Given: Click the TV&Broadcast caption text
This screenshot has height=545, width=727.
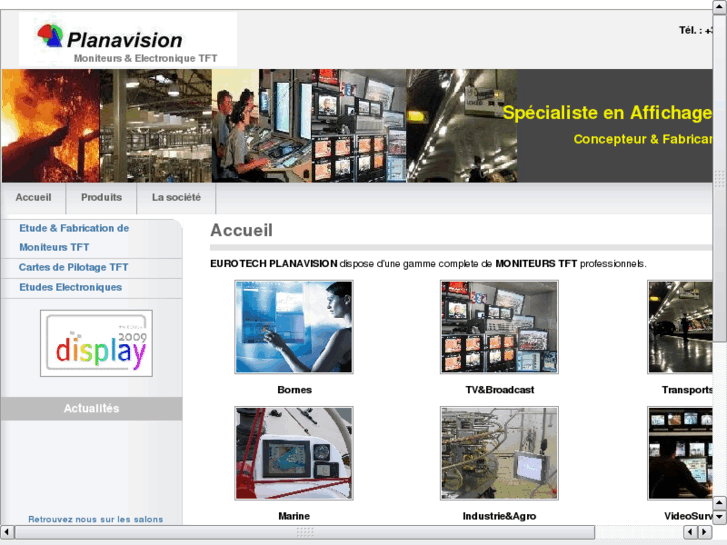Looking at the screenshot, I should click(x=500, y=390).
